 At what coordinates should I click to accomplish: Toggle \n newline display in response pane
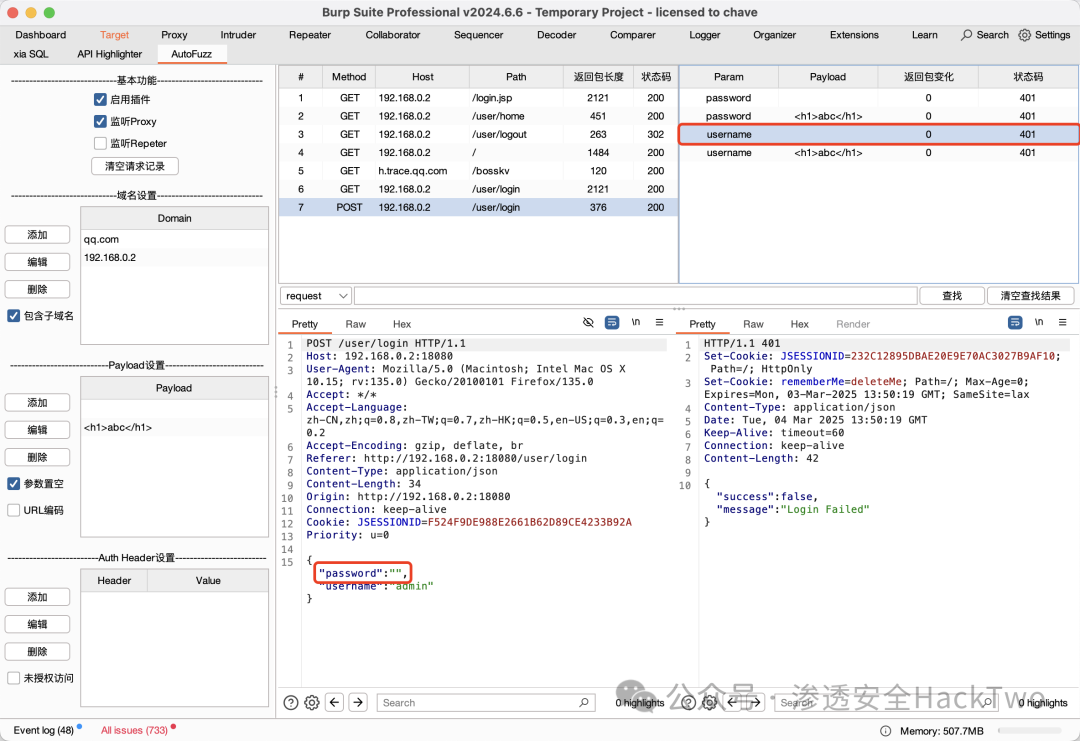[1039, 322]
